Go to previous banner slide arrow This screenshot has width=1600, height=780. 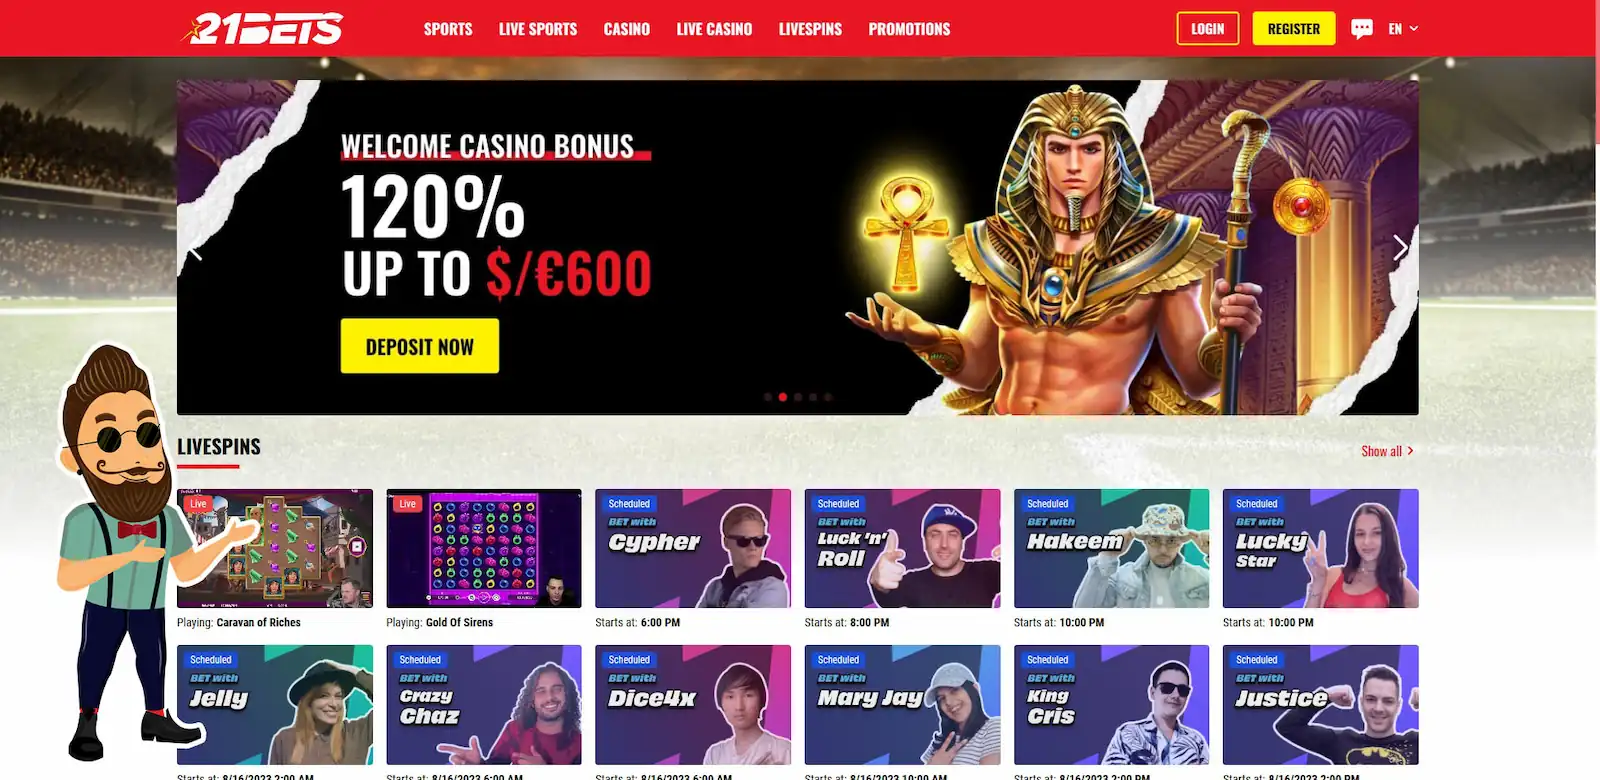196,248
